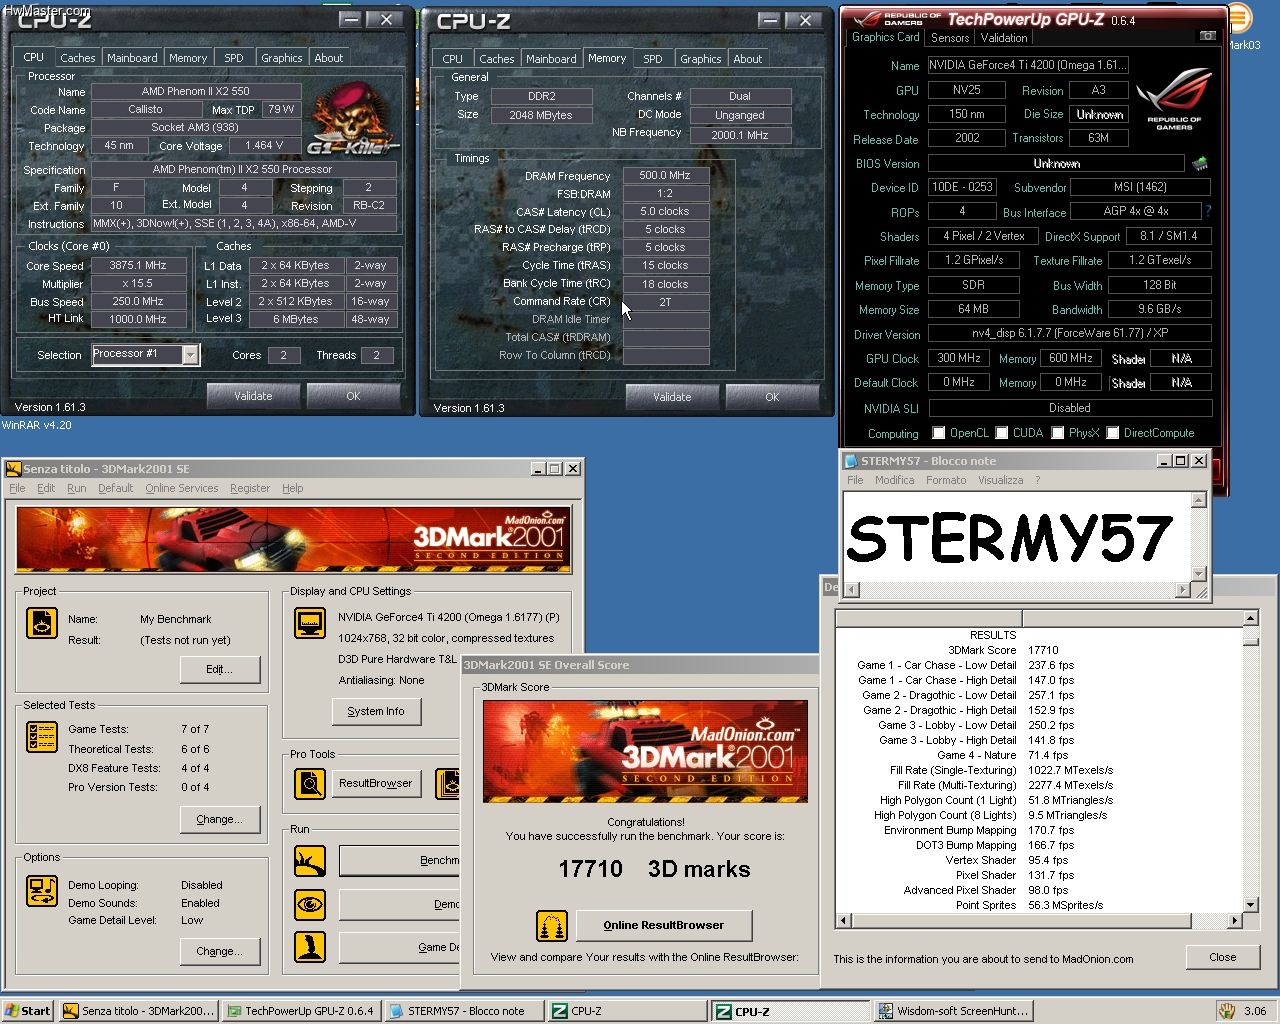This screenshot has width=1280, height=1024.
Task: Click the Edit... project button
Action: pos(219,669)
